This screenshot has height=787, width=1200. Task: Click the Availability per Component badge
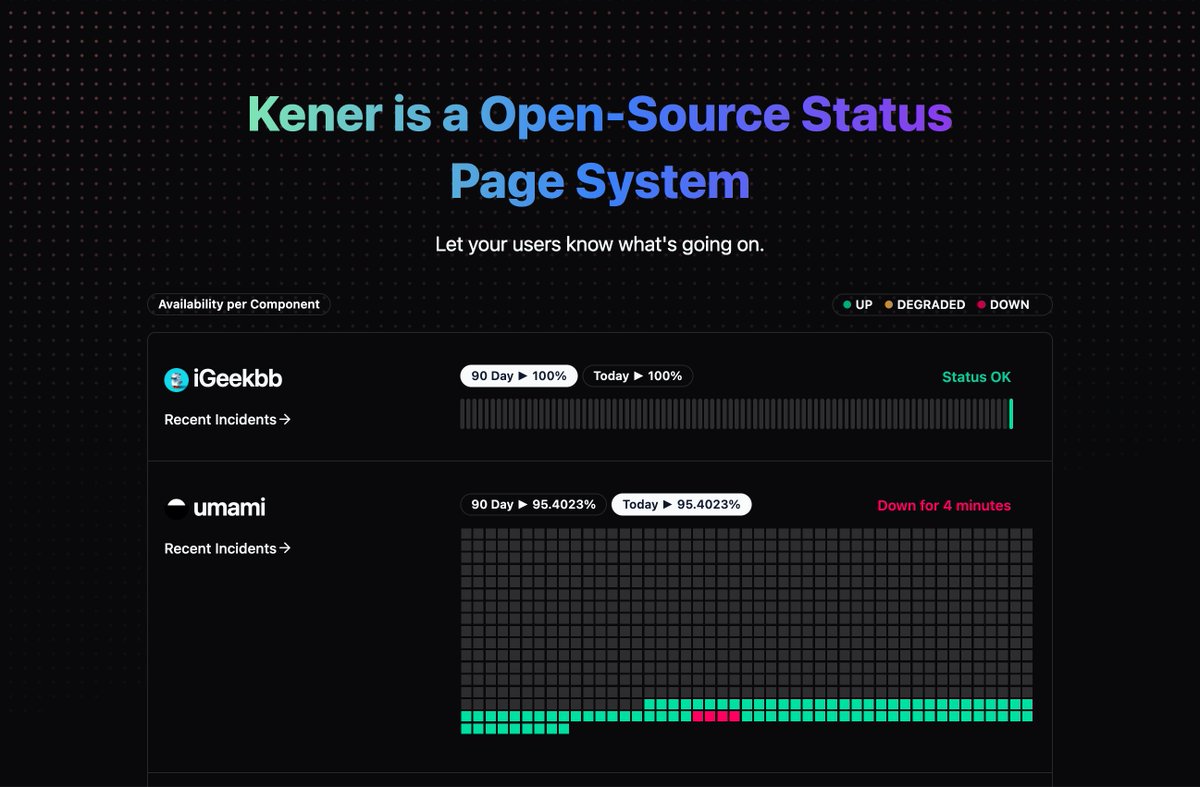pyautogui.click(x=239, y=304)
